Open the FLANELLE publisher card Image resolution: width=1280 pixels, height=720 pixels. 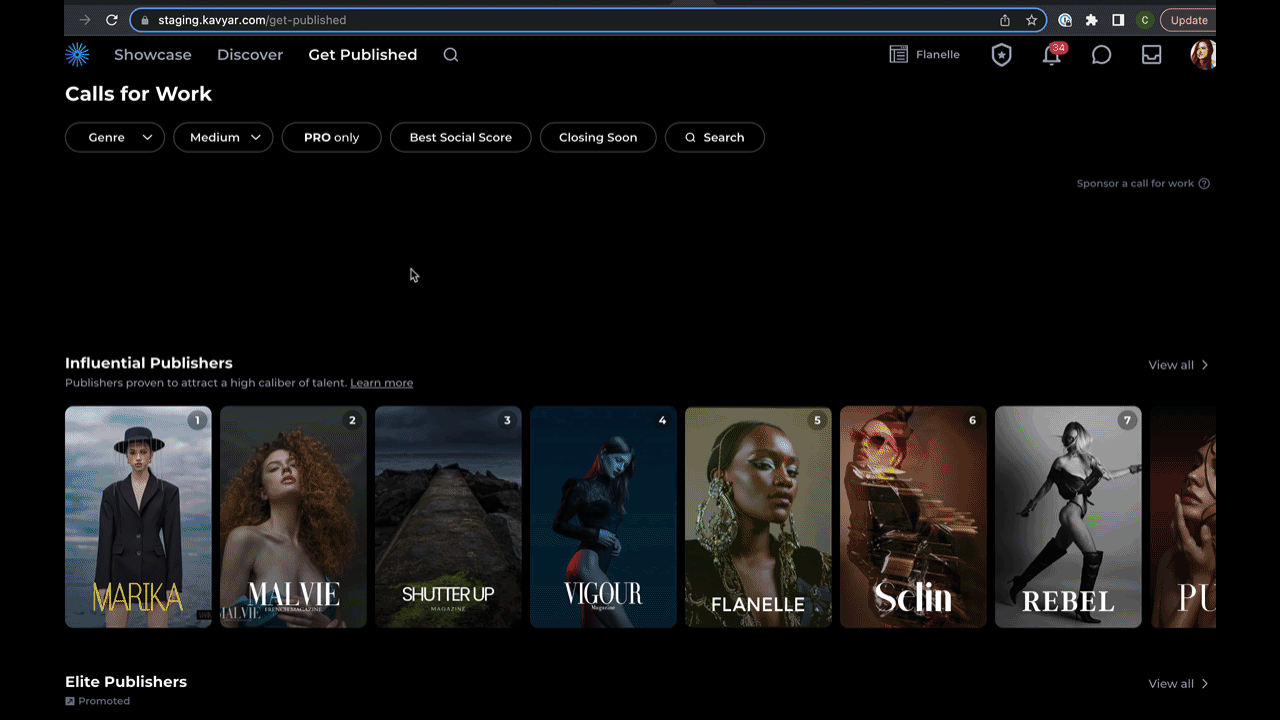758,517
